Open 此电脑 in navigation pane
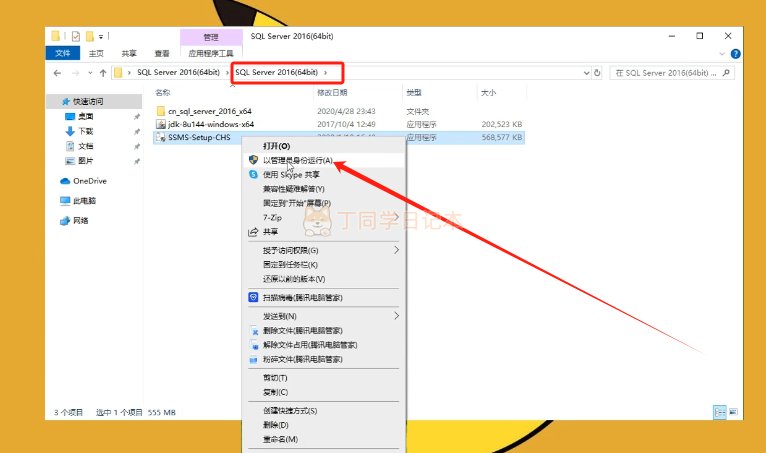This screenshot has height=453, width=766. click(84, 201)
